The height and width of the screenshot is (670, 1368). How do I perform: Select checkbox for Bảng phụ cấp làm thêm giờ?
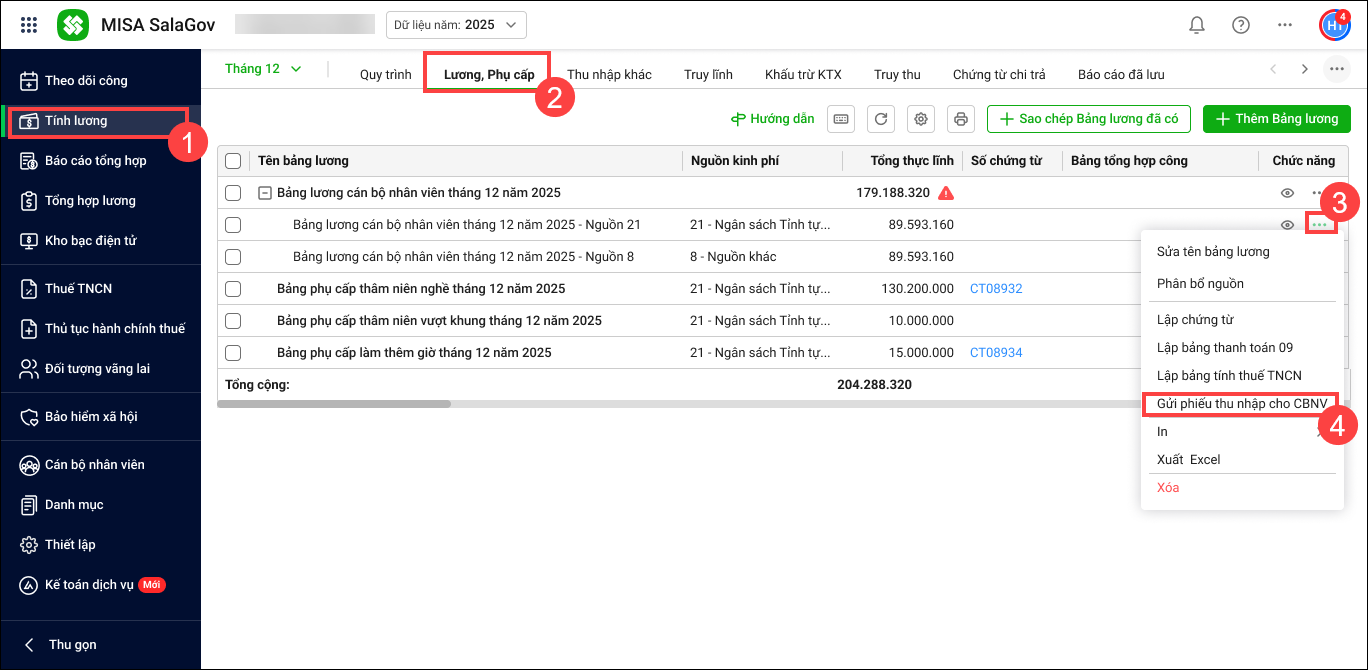point(233,353)
